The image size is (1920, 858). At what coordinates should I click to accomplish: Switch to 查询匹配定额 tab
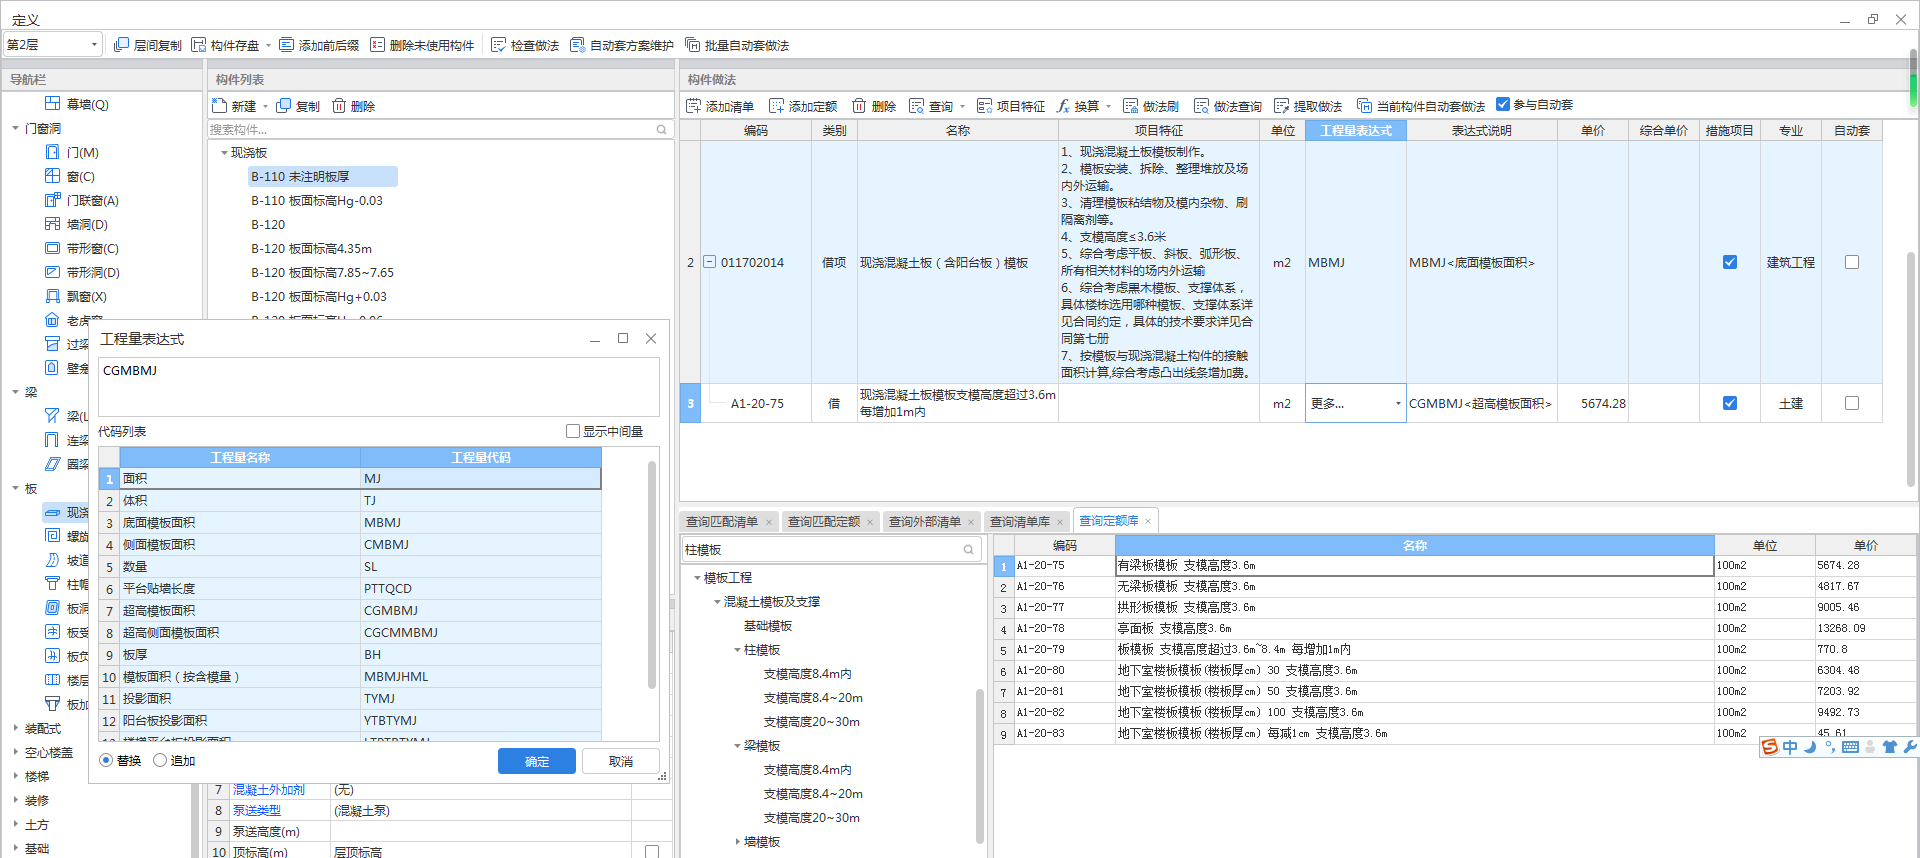click(x=824, y=522)
